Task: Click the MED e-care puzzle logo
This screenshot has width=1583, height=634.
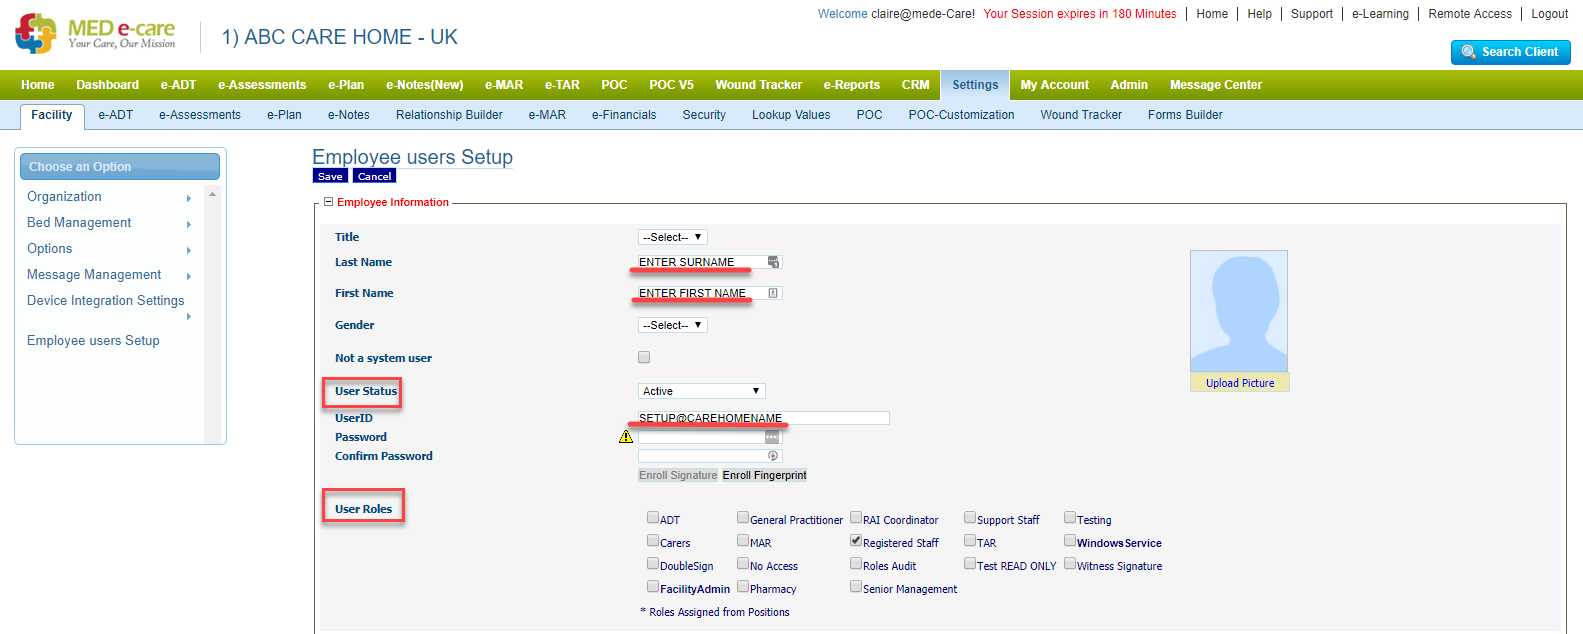Action: [x=36, y=34]
